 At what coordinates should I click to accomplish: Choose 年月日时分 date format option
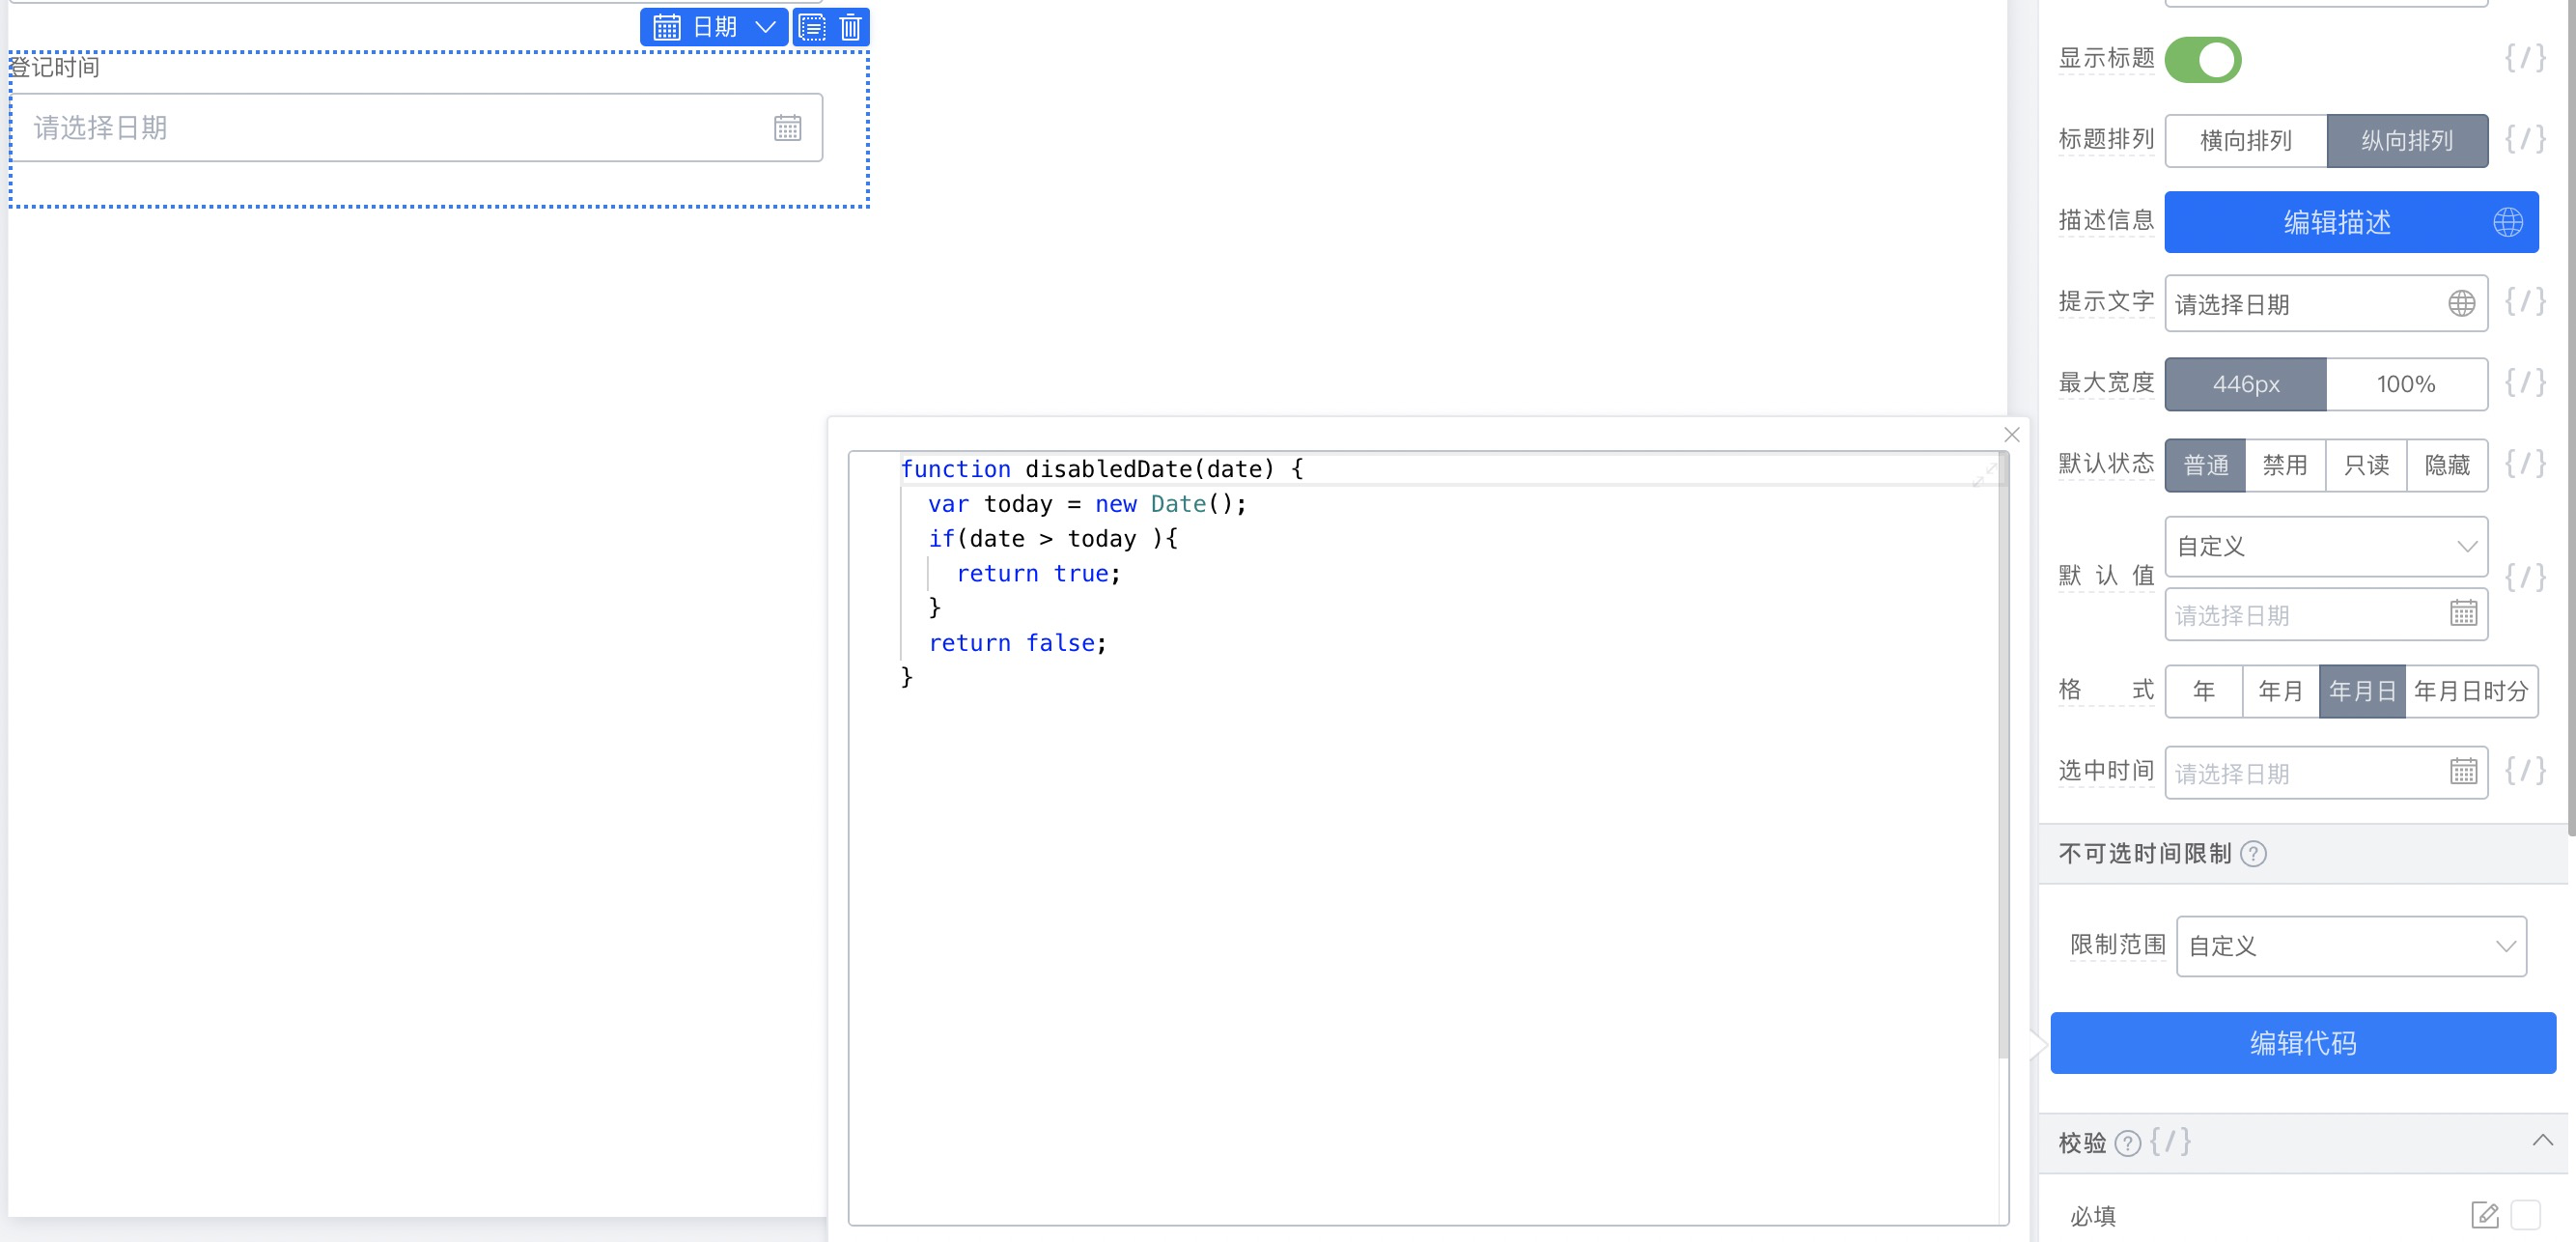point(2470,691)
